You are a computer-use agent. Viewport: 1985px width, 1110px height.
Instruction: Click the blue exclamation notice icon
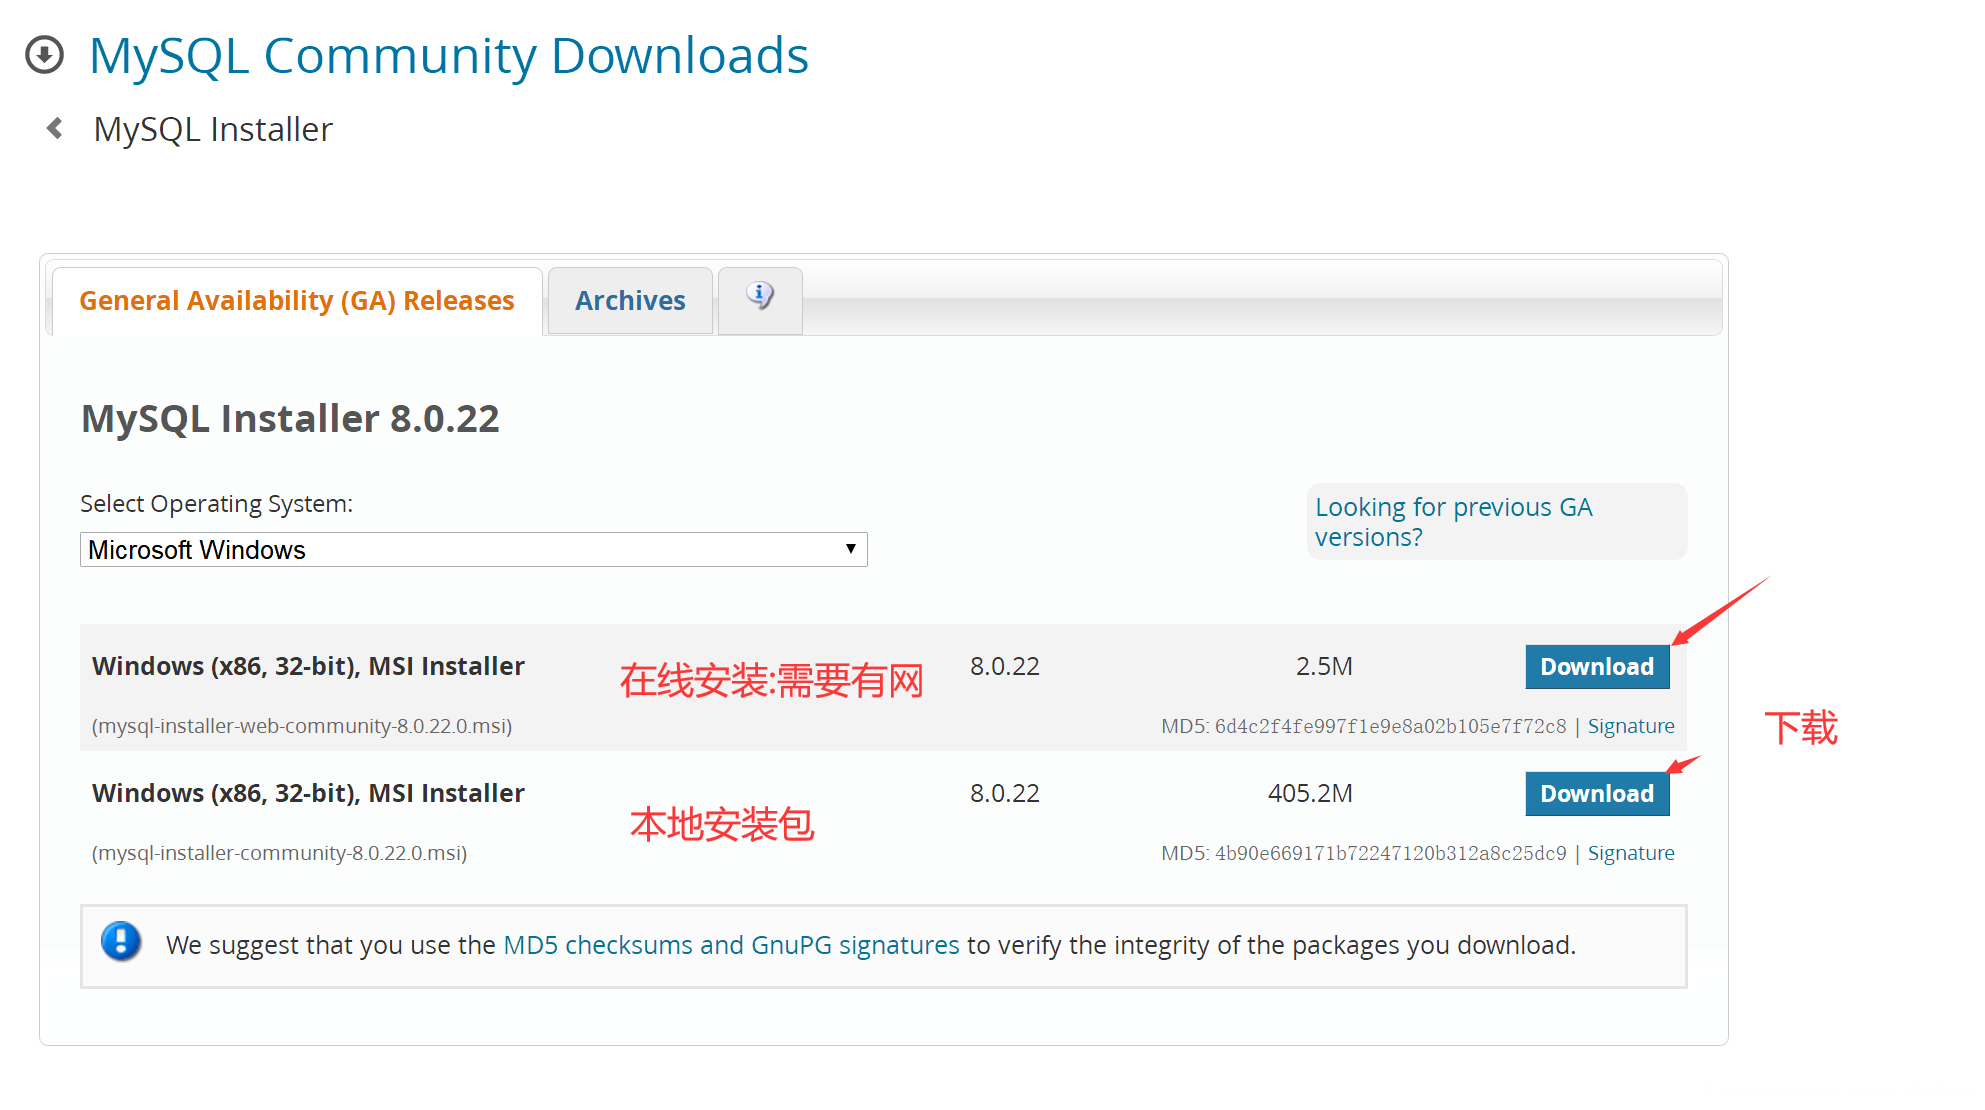pyautogui.click(x=121, y=942)
